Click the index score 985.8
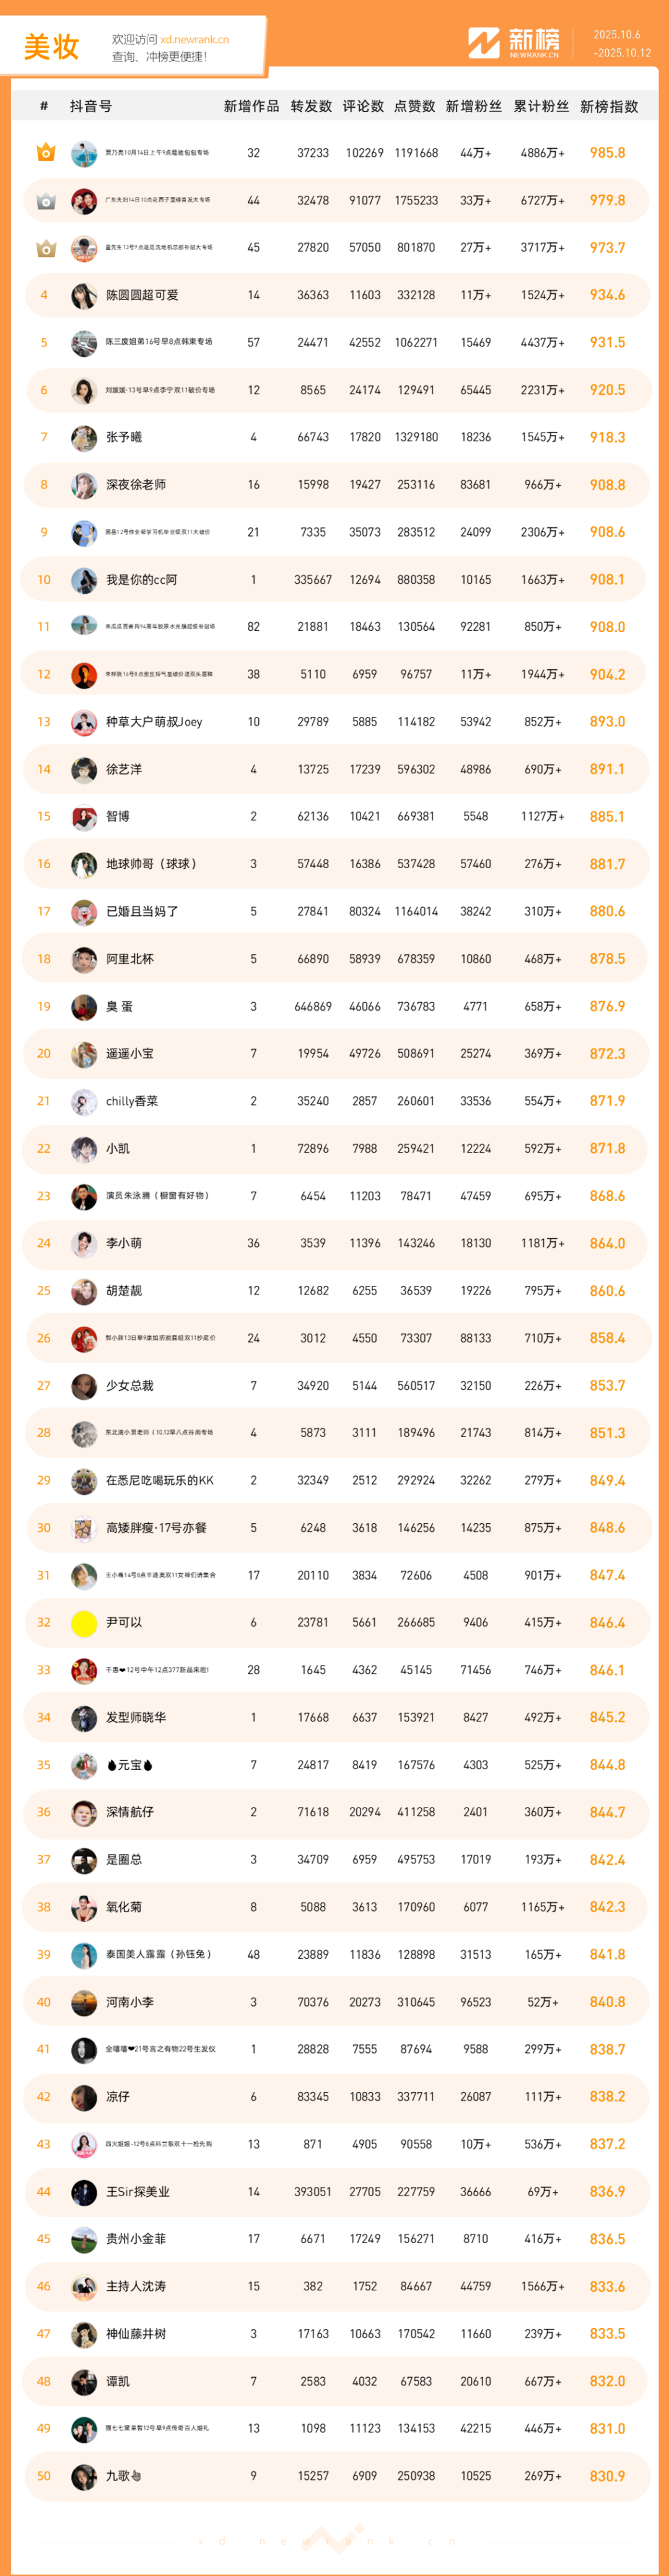This screenshot has width=669, height=2576. tap(607, 153)
